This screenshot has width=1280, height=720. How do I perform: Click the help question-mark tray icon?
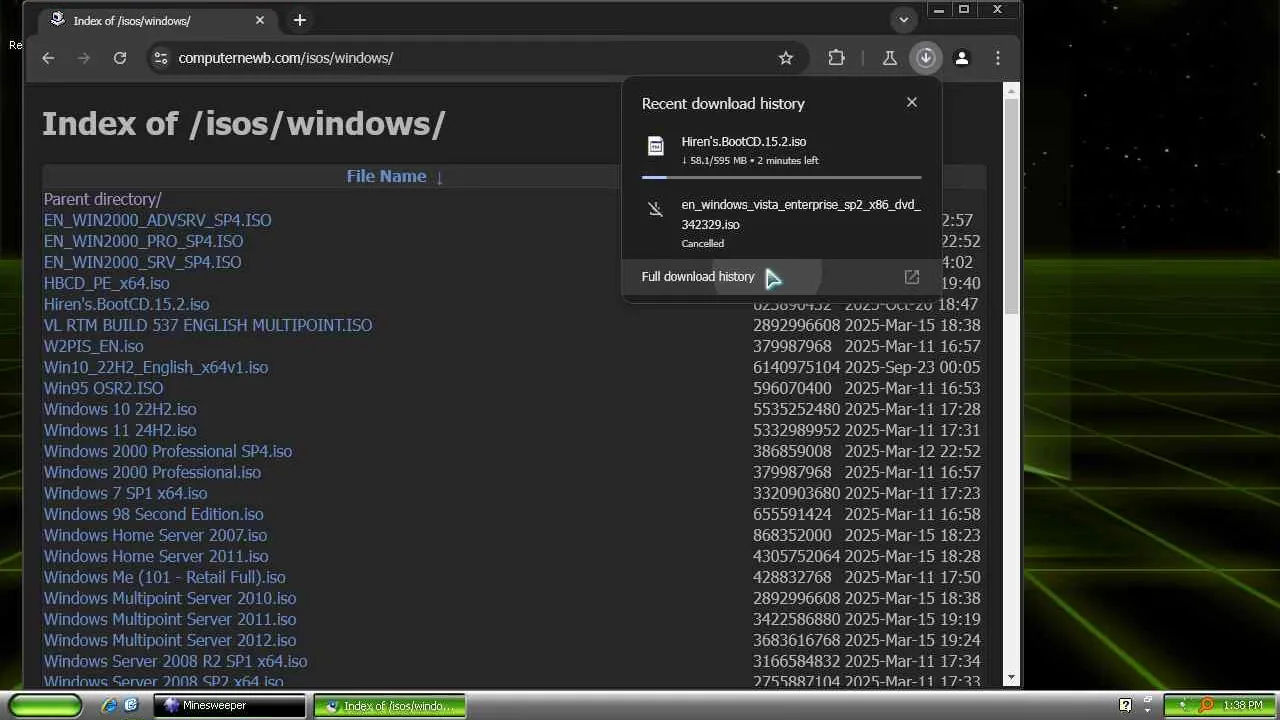[1125, 705]
